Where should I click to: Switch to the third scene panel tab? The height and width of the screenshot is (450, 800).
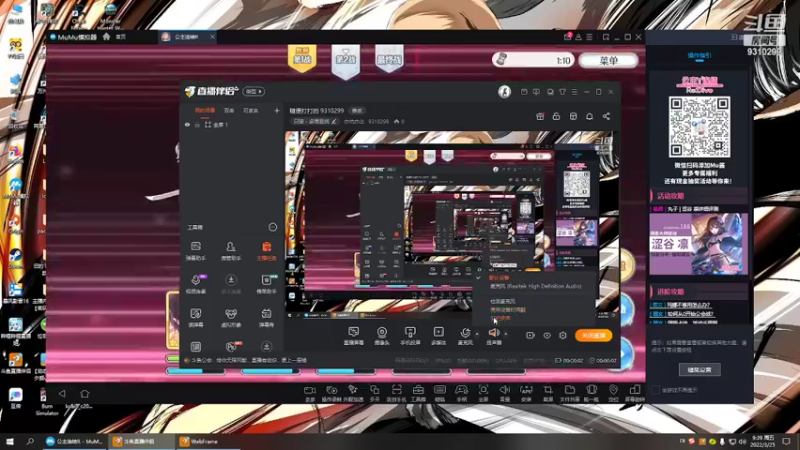point(251,110)
